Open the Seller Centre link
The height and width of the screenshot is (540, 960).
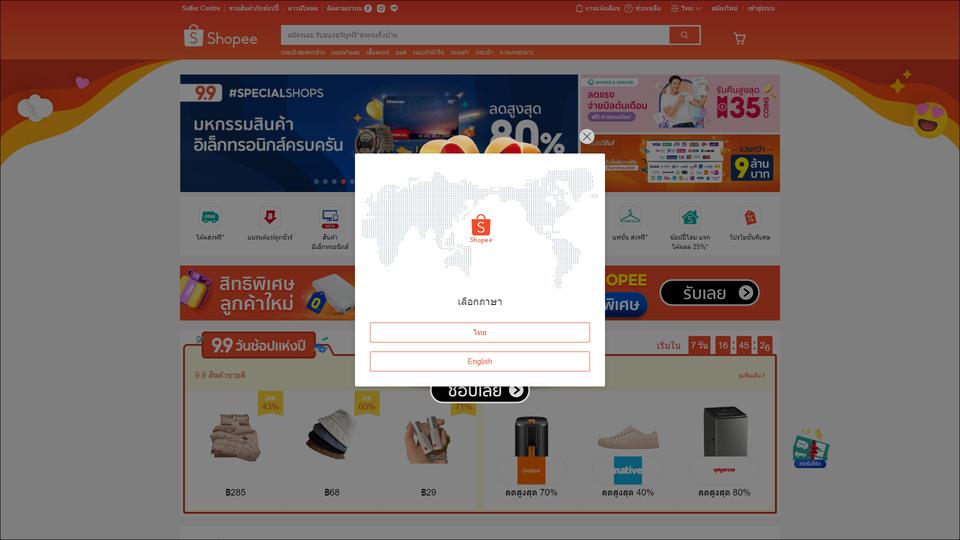[201, 9]
